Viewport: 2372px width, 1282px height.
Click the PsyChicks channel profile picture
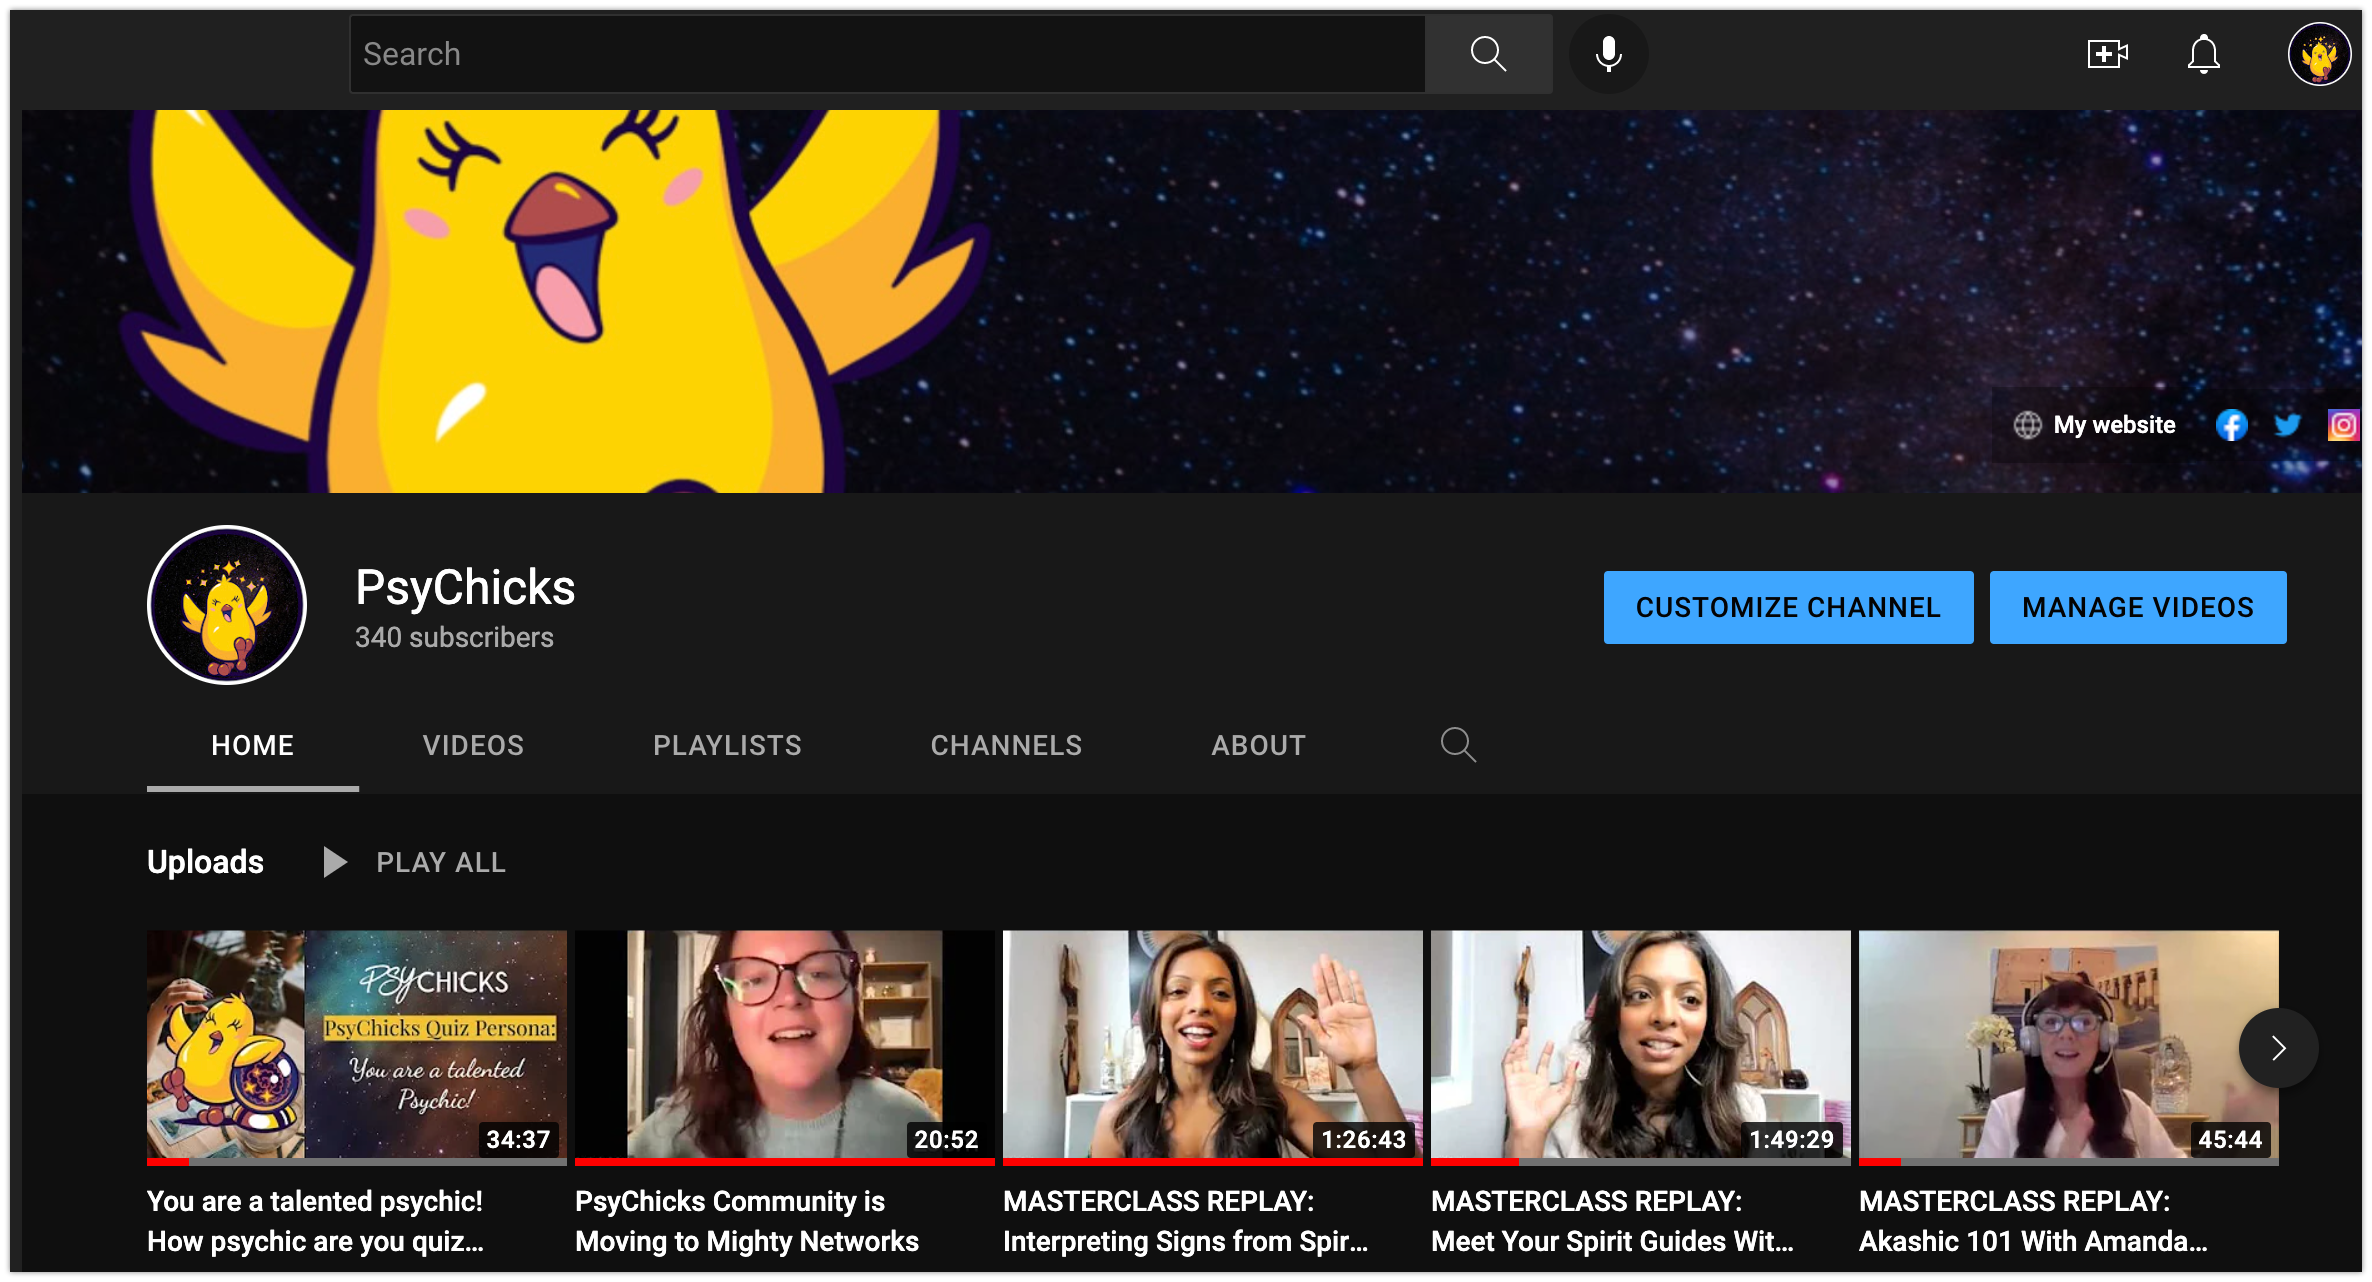[x=227, y=605]
